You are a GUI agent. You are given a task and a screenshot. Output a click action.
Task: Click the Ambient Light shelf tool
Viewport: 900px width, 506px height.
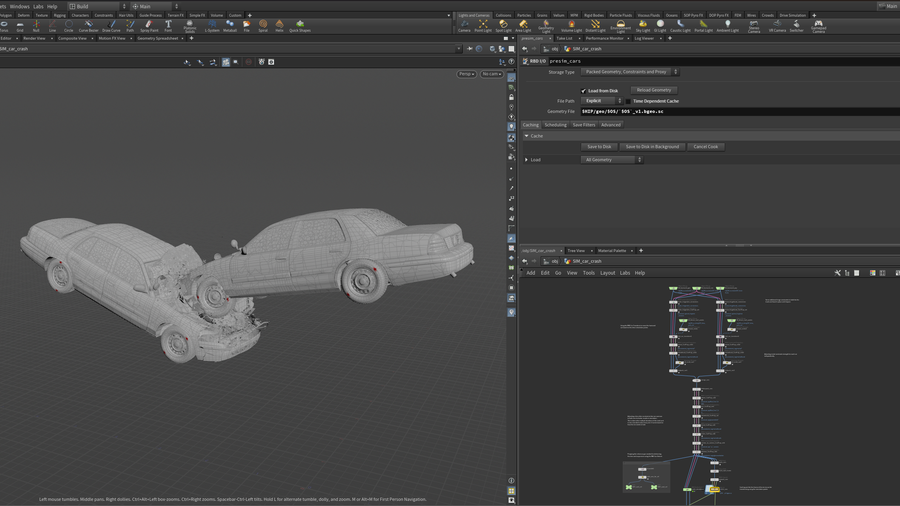[x=727, y=25]
